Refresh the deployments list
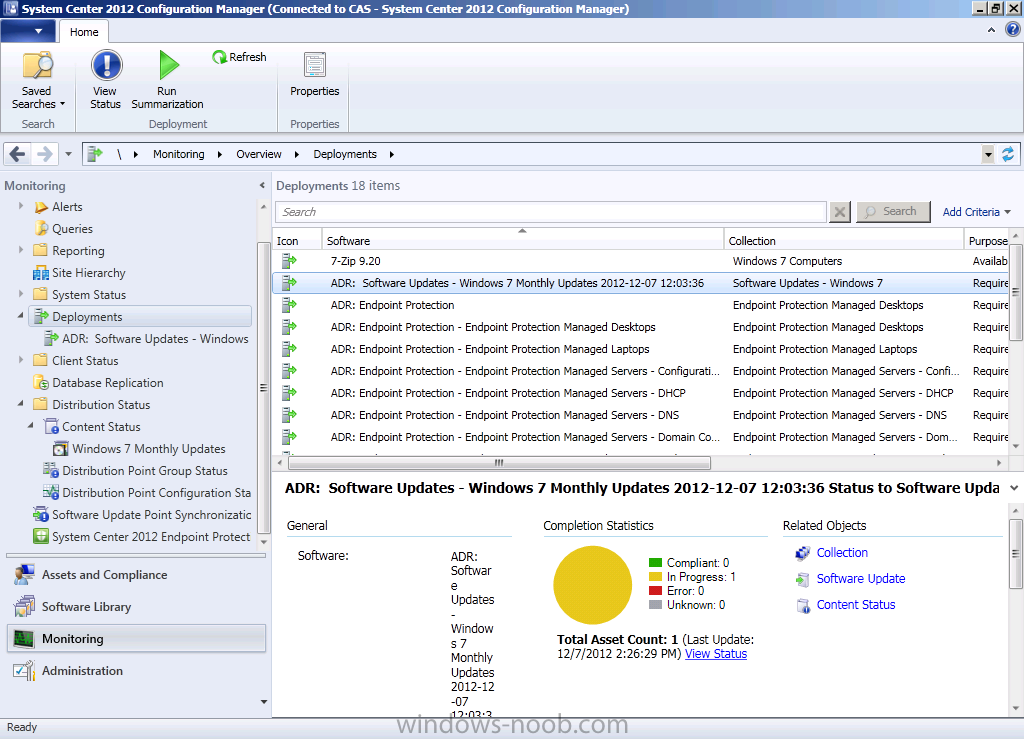Image resolution: width=1024 pixels, height=739 pixels. pos(239,57)
